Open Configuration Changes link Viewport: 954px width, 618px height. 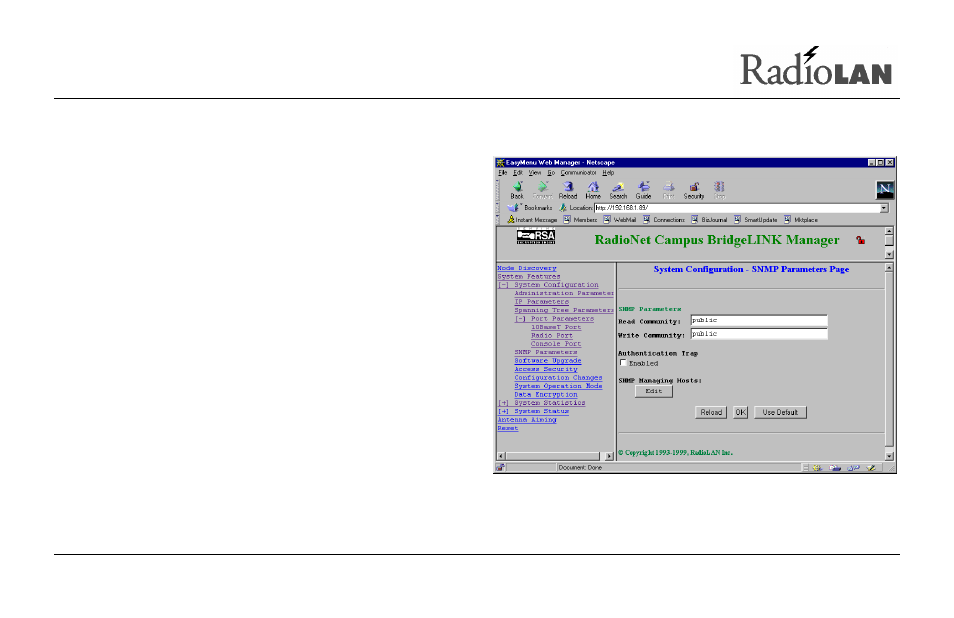coord(558,378)
